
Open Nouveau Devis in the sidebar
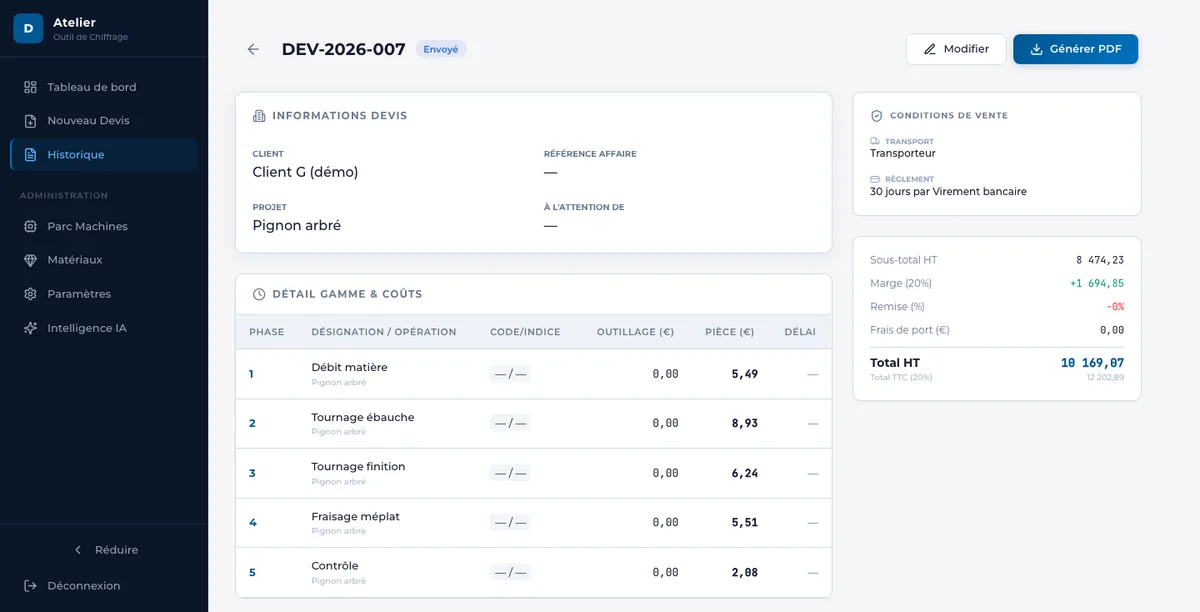[104, 121]
